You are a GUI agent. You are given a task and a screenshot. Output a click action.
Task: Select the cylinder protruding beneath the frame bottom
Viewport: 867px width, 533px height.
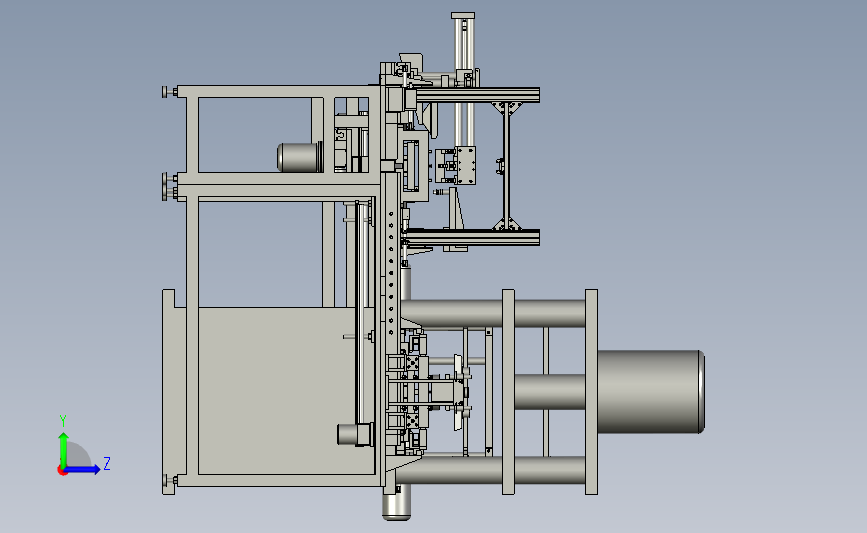pyautogui.click(x=396, y=504)
